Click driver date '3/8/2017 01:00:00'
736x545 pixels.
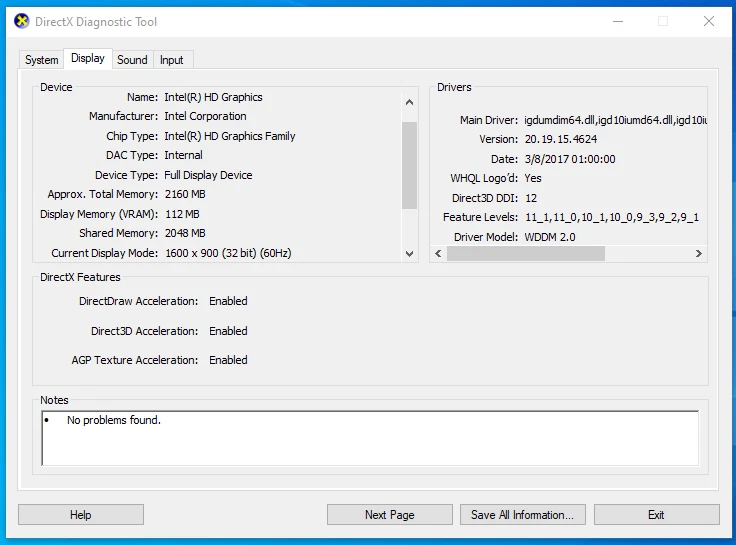click(x=570, y=159)
